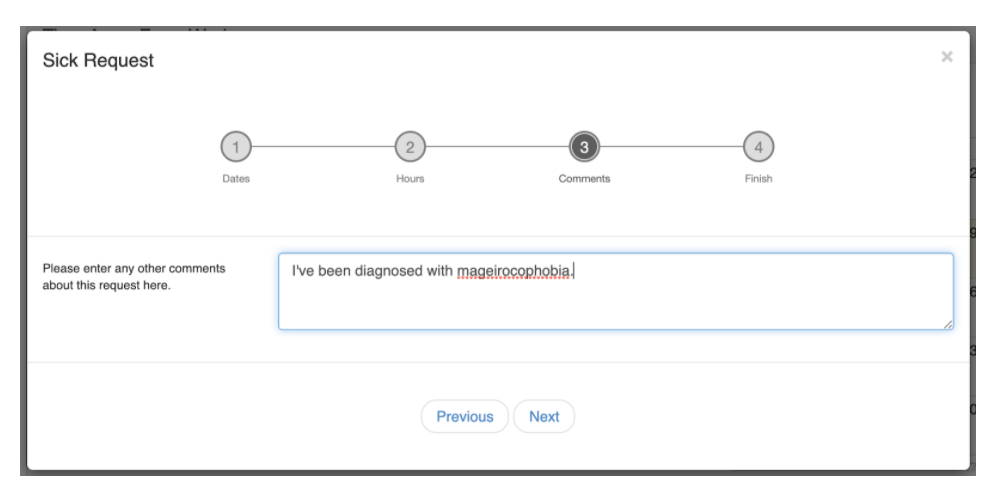Click the step 1 circle

coord(234,147)
